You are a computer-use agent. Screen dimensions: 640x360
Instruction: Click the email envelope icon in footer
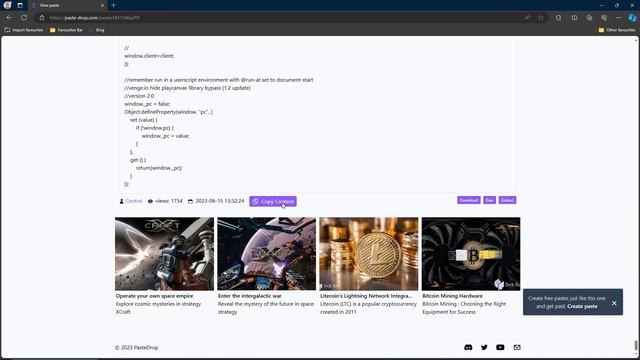[517, 347]
